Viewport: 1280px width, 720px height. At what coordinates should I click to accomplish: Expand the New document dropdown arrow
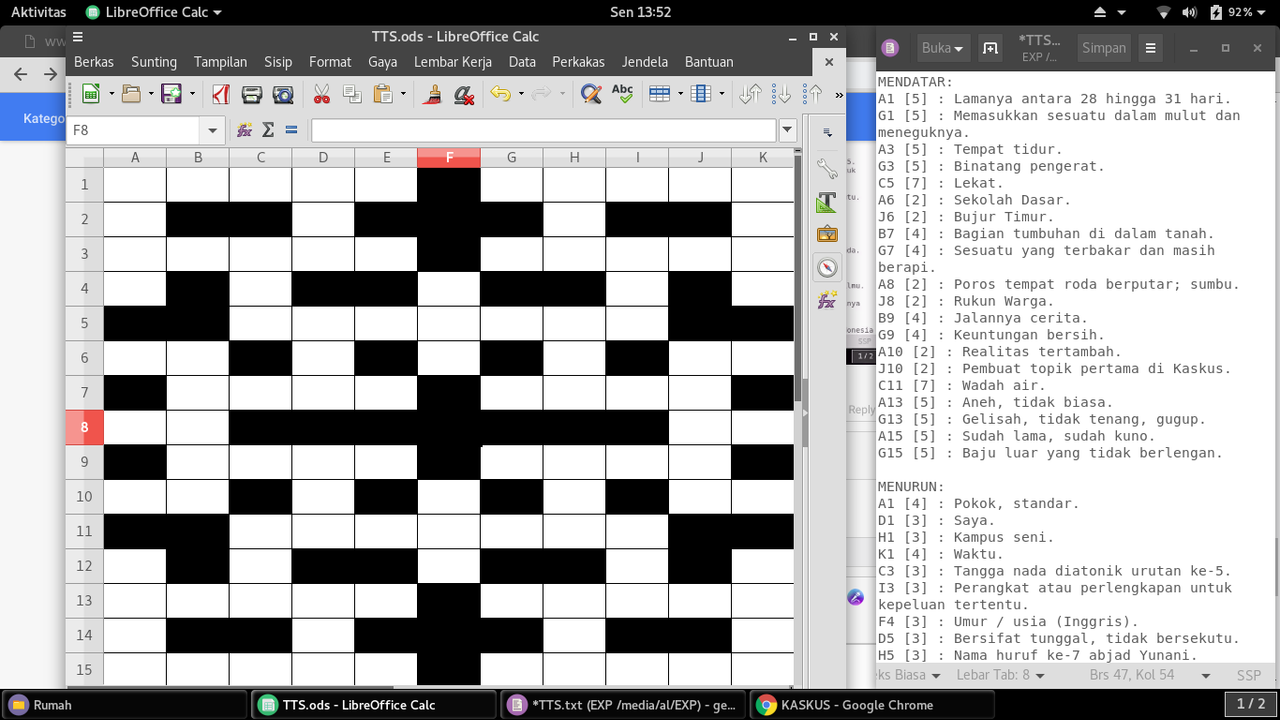click(110, 94)
